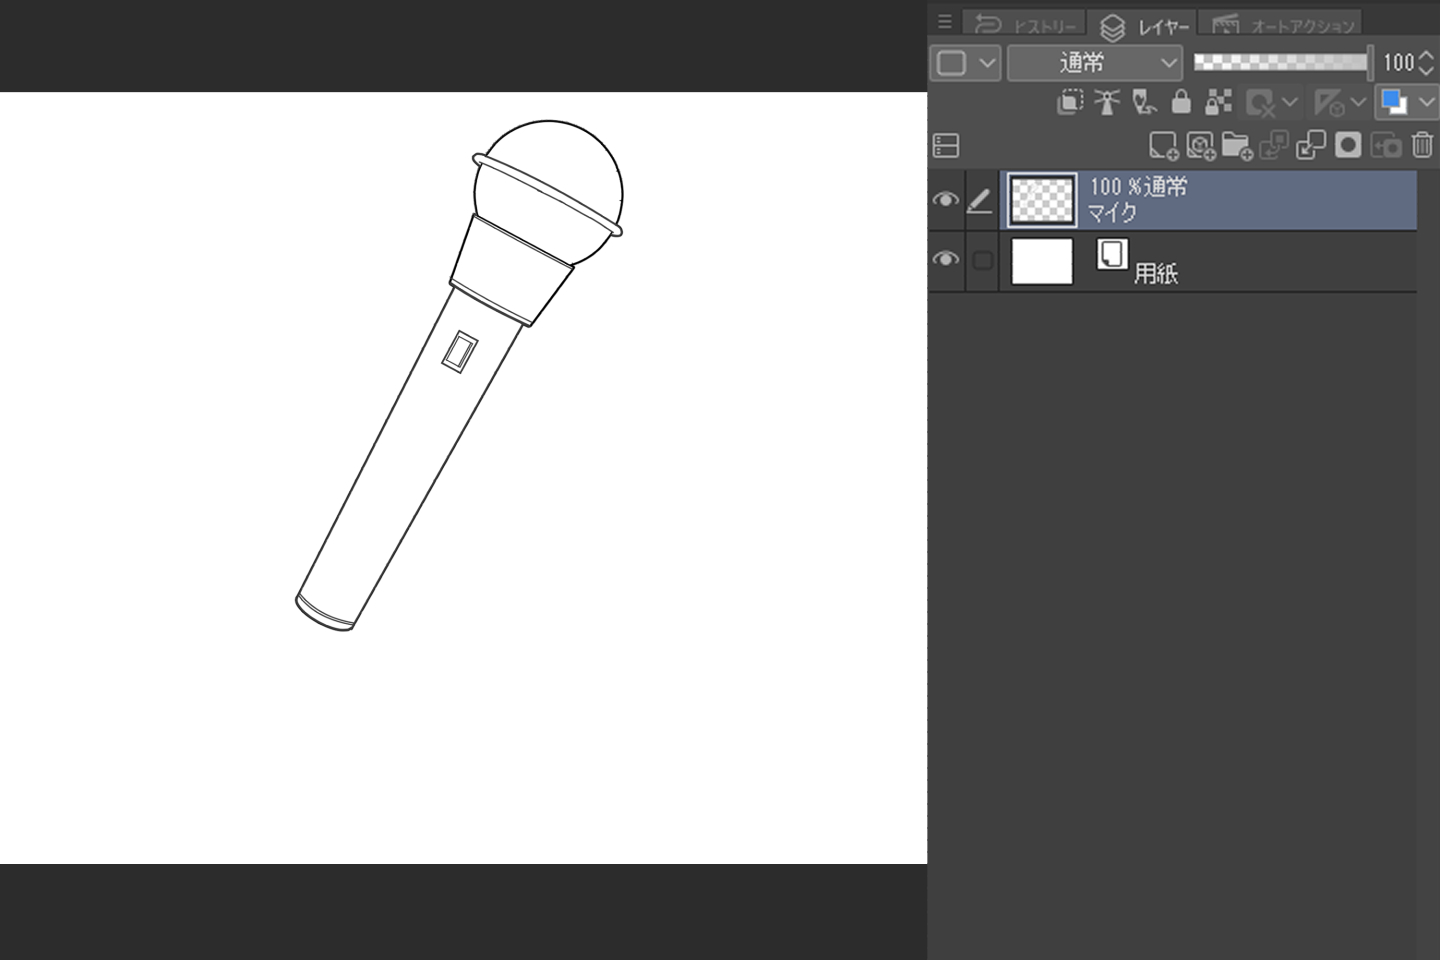Hide the 用紙 paper layer
1440x960 pixels.
coord(945,259)
